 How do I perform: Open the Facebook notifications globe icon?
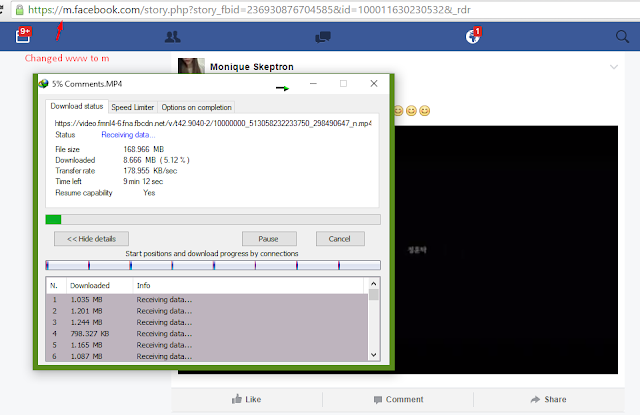(x=473, y=36)
